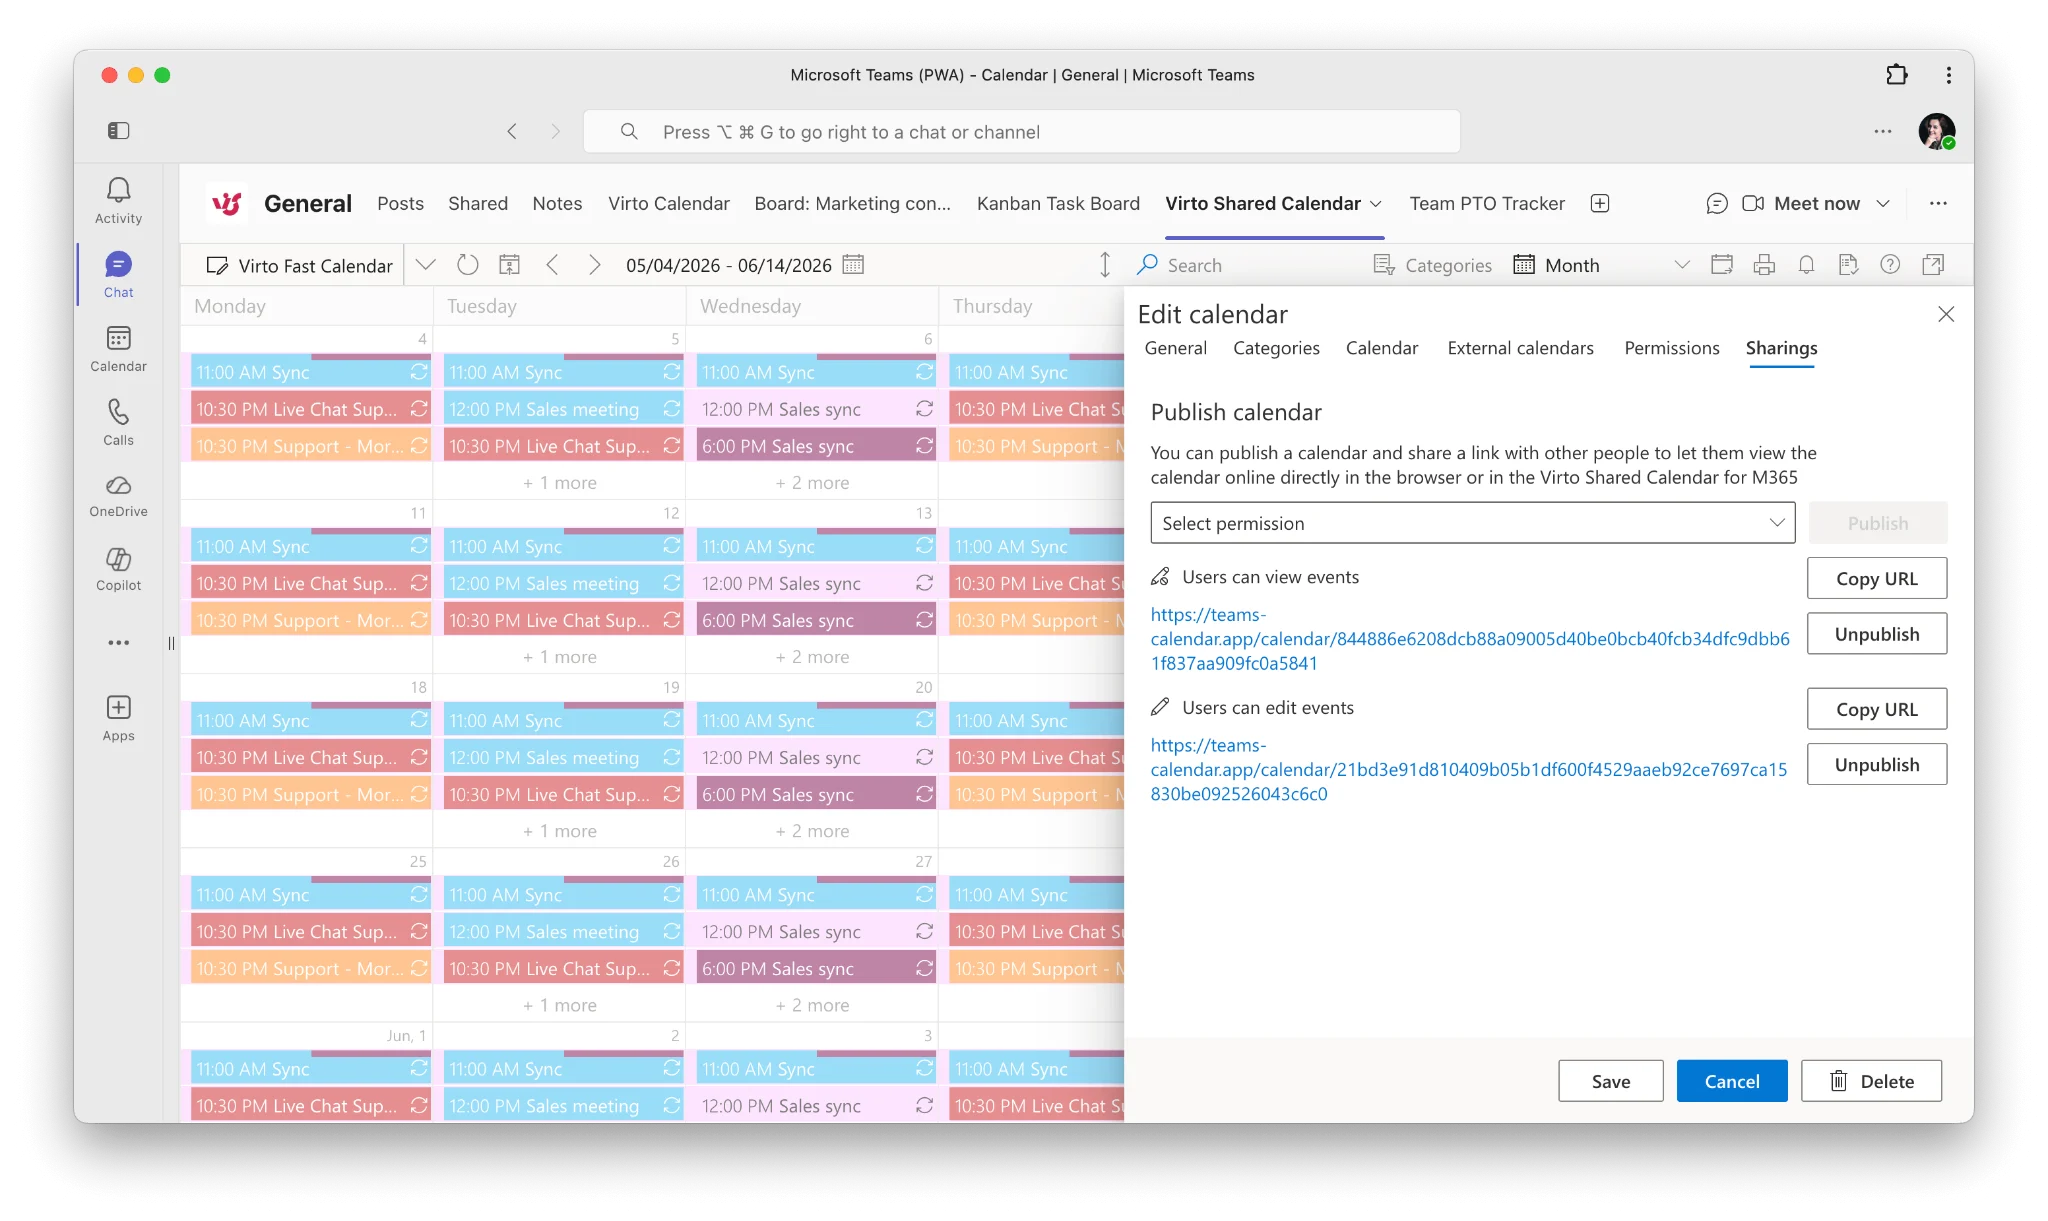Click Meet now button
Screen dimensions: 2048x1221
(x=1801, y=203)
